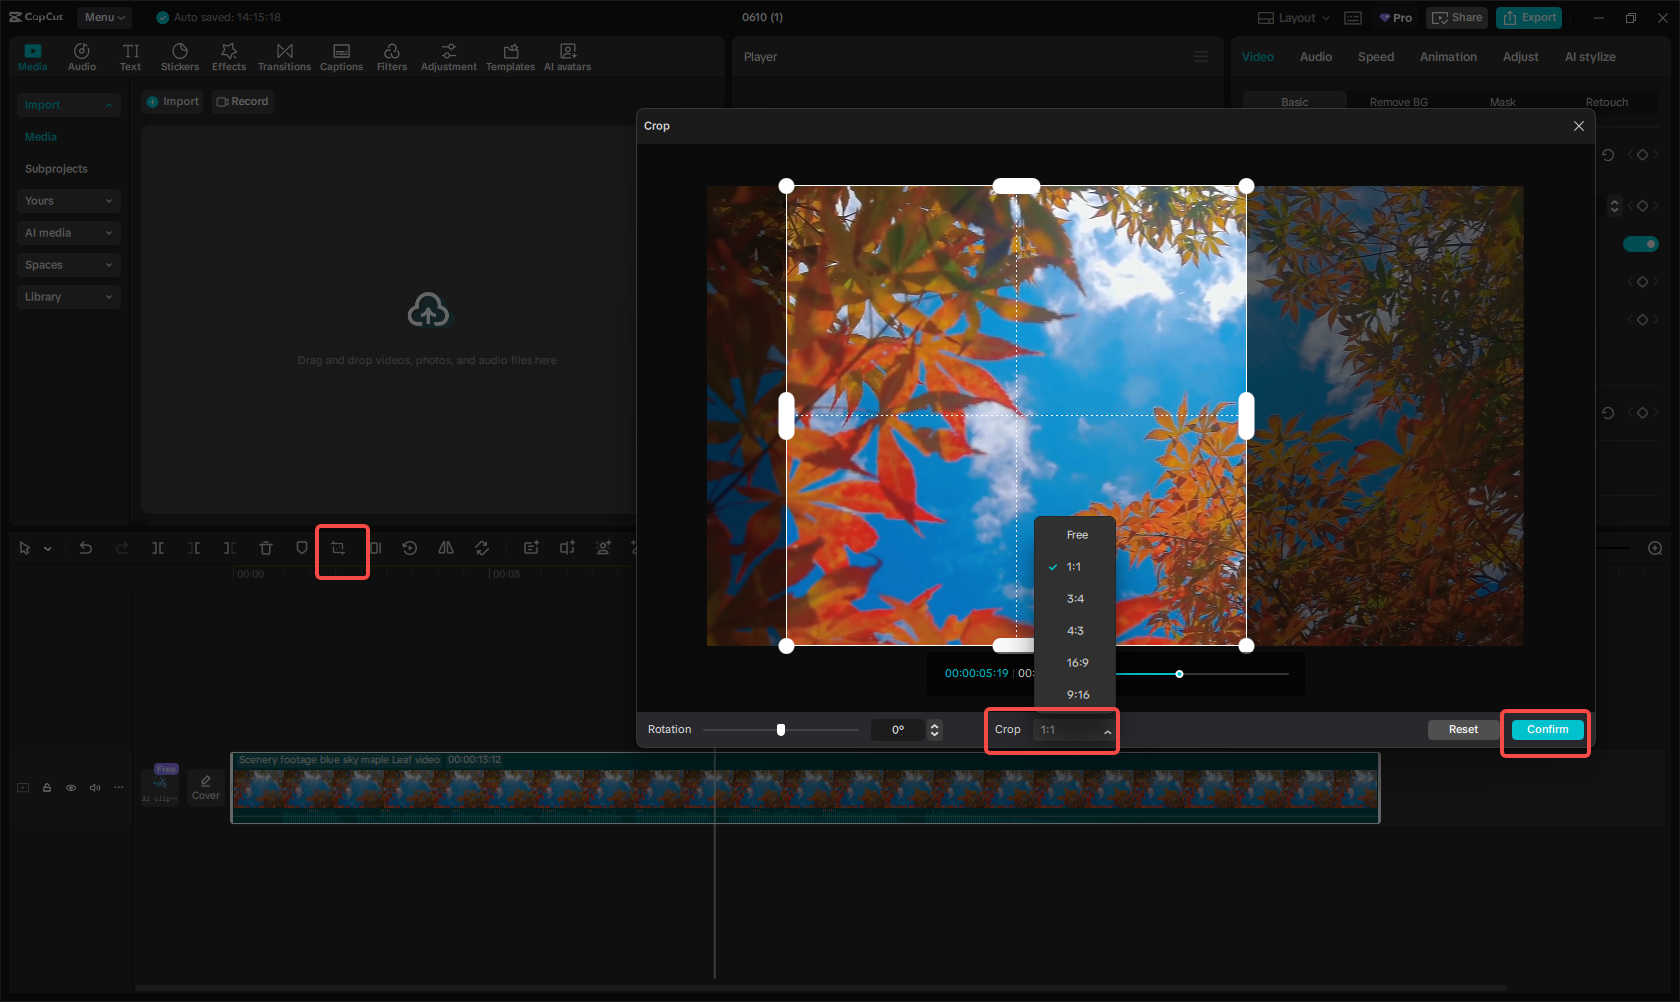This screenshot has width=1680, height=1002.
Task: Hide the video track with the eye toggle
Action: point(71,788)
